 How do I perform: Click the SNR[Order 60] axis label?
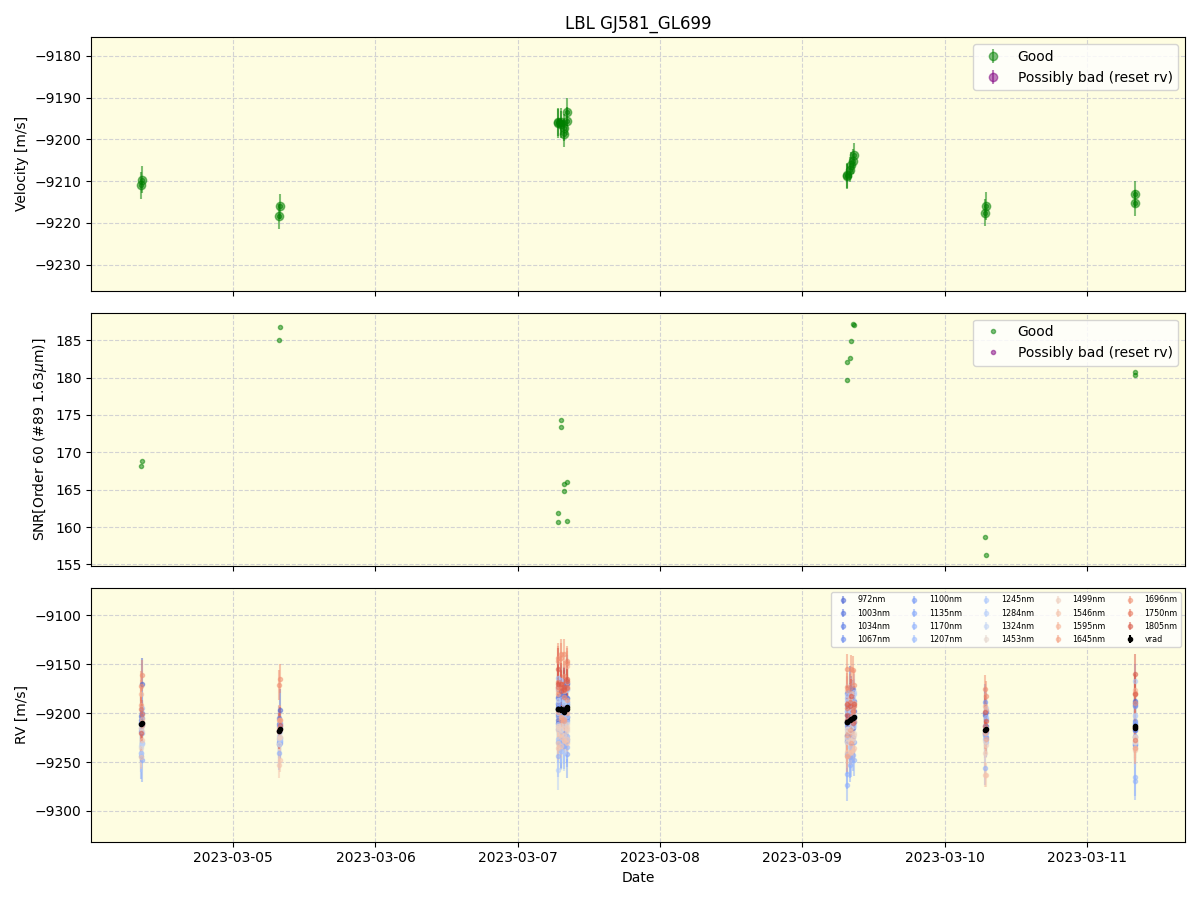coord(39,439)
